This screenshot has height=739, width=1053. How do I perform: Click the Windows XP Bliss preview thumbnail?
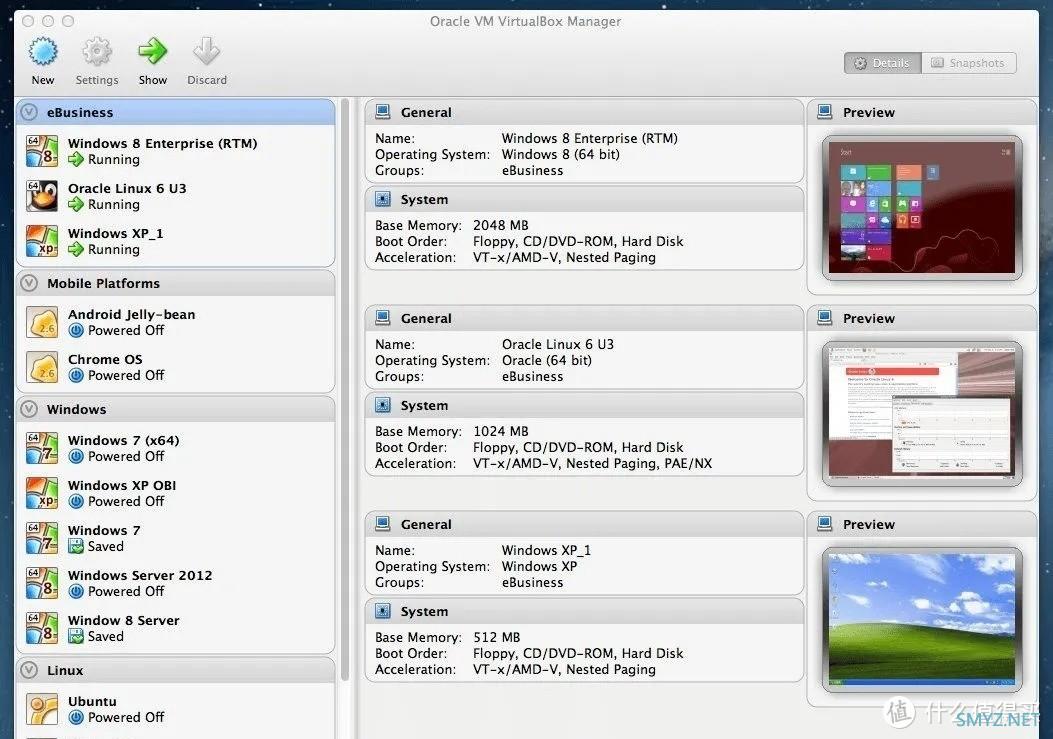(x=922, y=620)
